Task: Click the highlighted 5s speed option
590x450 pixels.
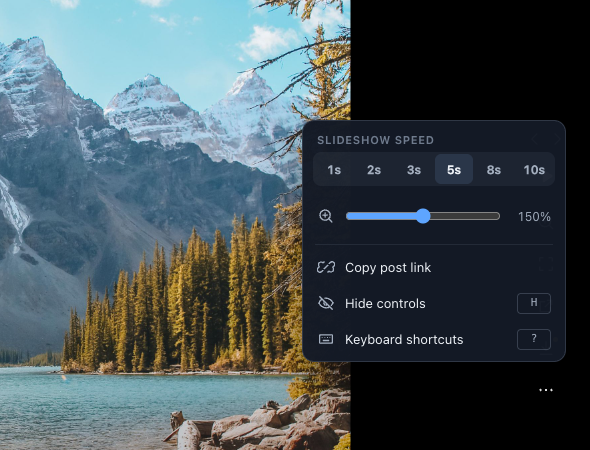Action: (x=454, y=170)
